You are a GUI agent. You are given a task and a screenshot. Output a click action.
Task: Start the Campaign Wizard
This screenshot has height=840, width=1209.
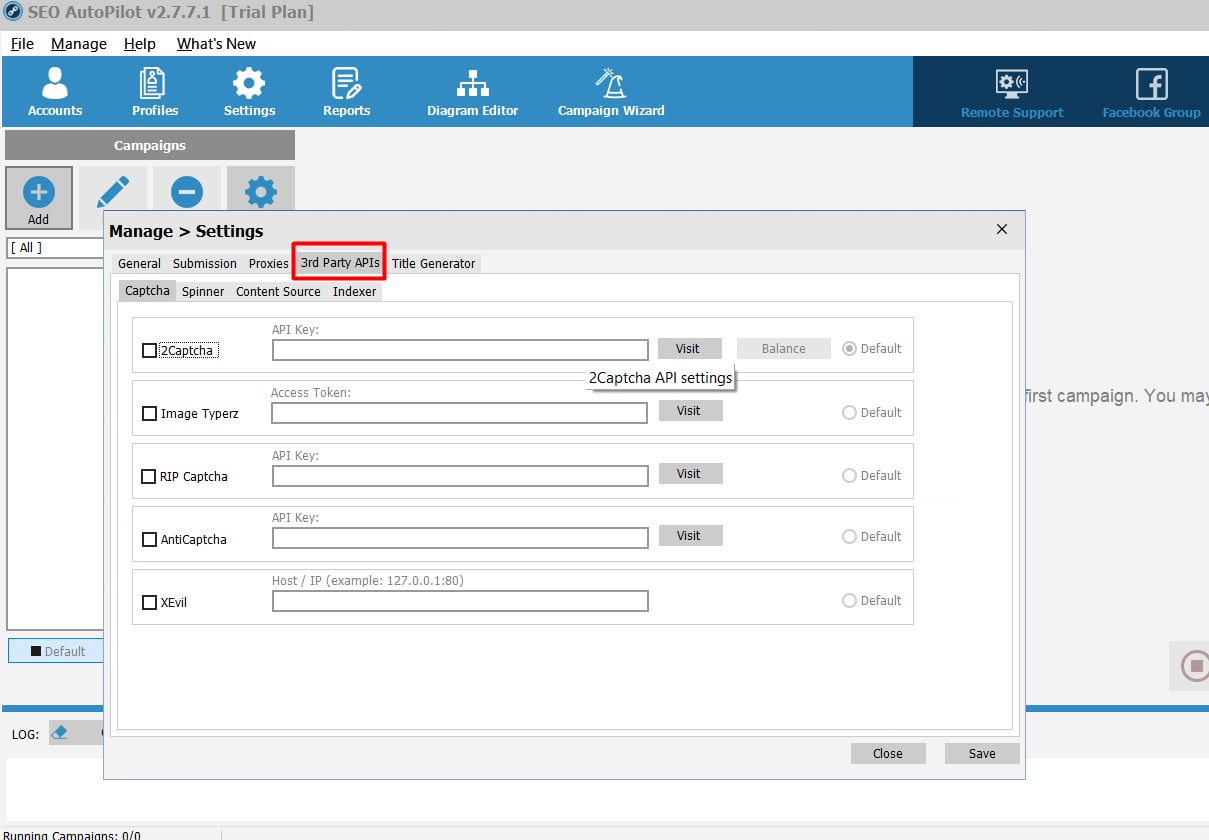(x=610, y=91)
